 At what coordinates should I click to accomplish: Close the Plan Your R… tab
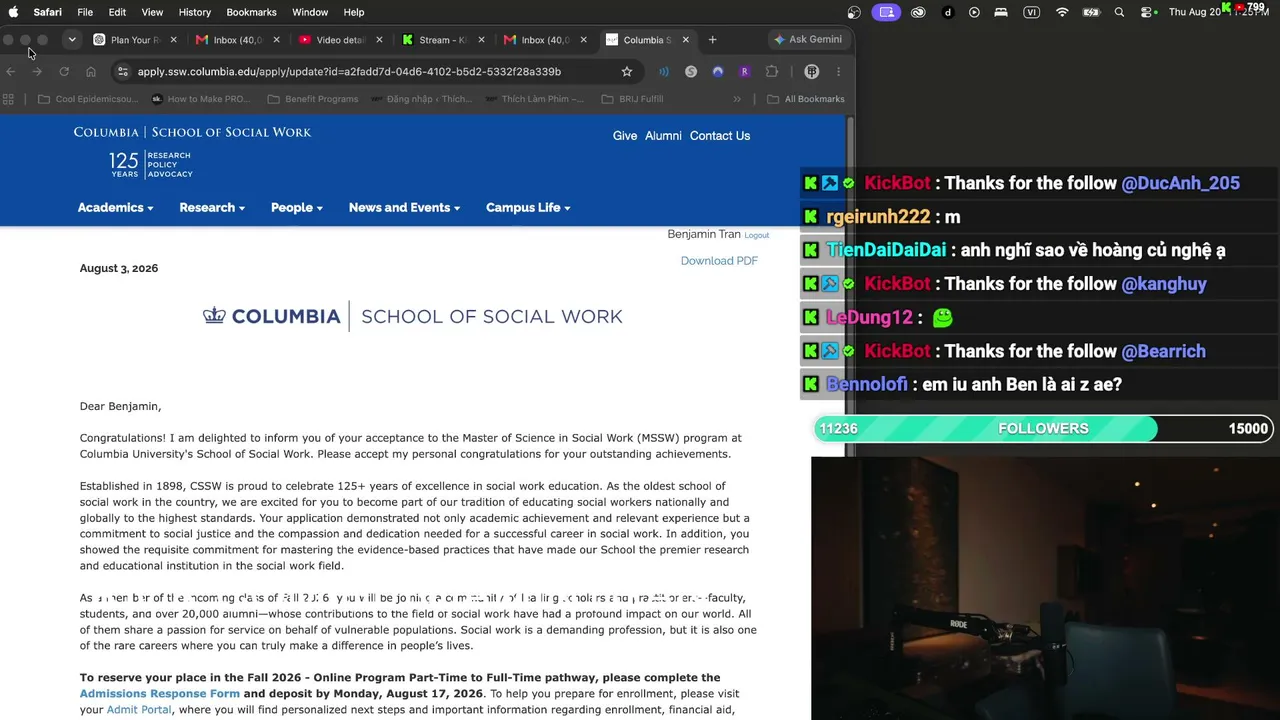pyautogui.click(x=173, y=40)
